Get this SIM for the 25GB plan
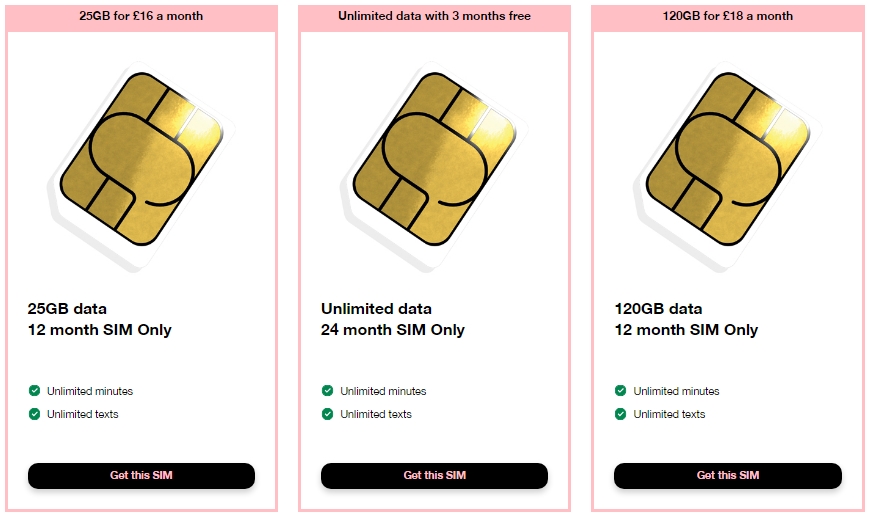 (x=141, y=475)
